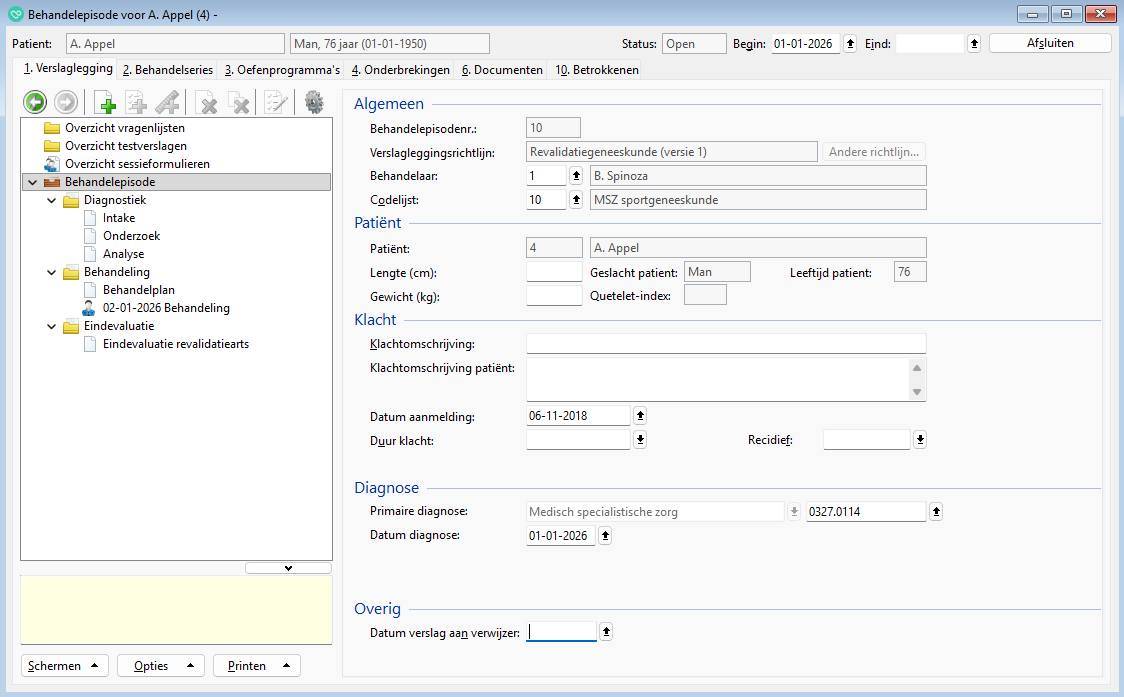
Task: Open the 3. Oefenprogramma's tab
Action: [x=282, y=70]
